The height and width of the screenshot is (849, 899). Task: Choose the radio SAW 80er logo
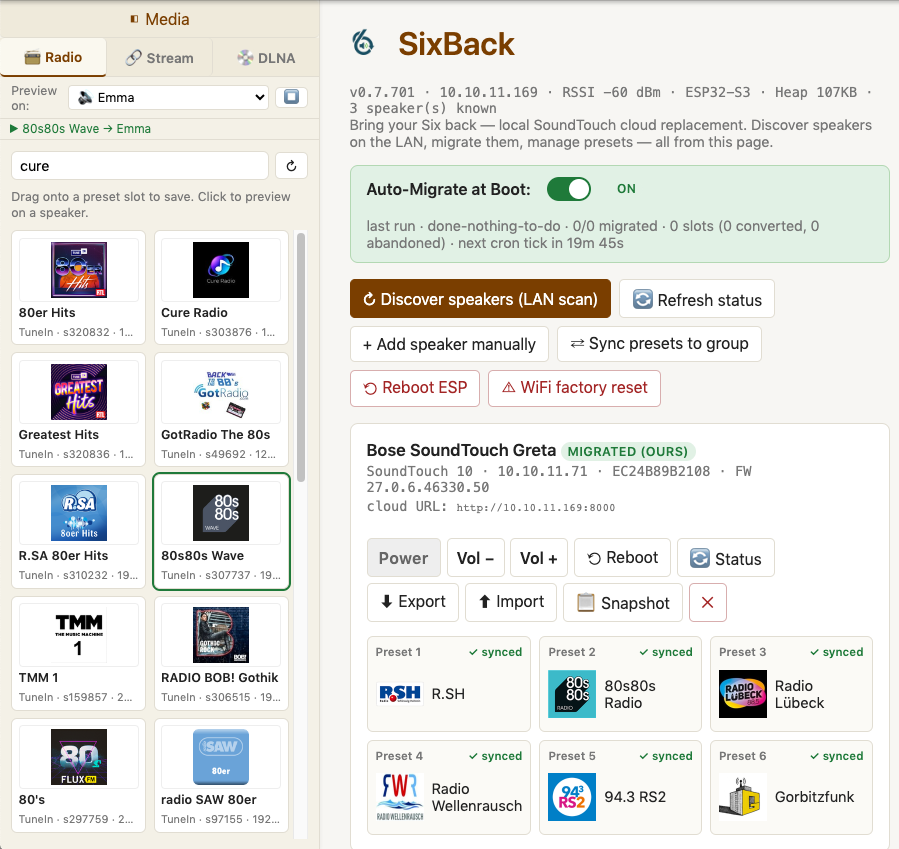[221, 757]
